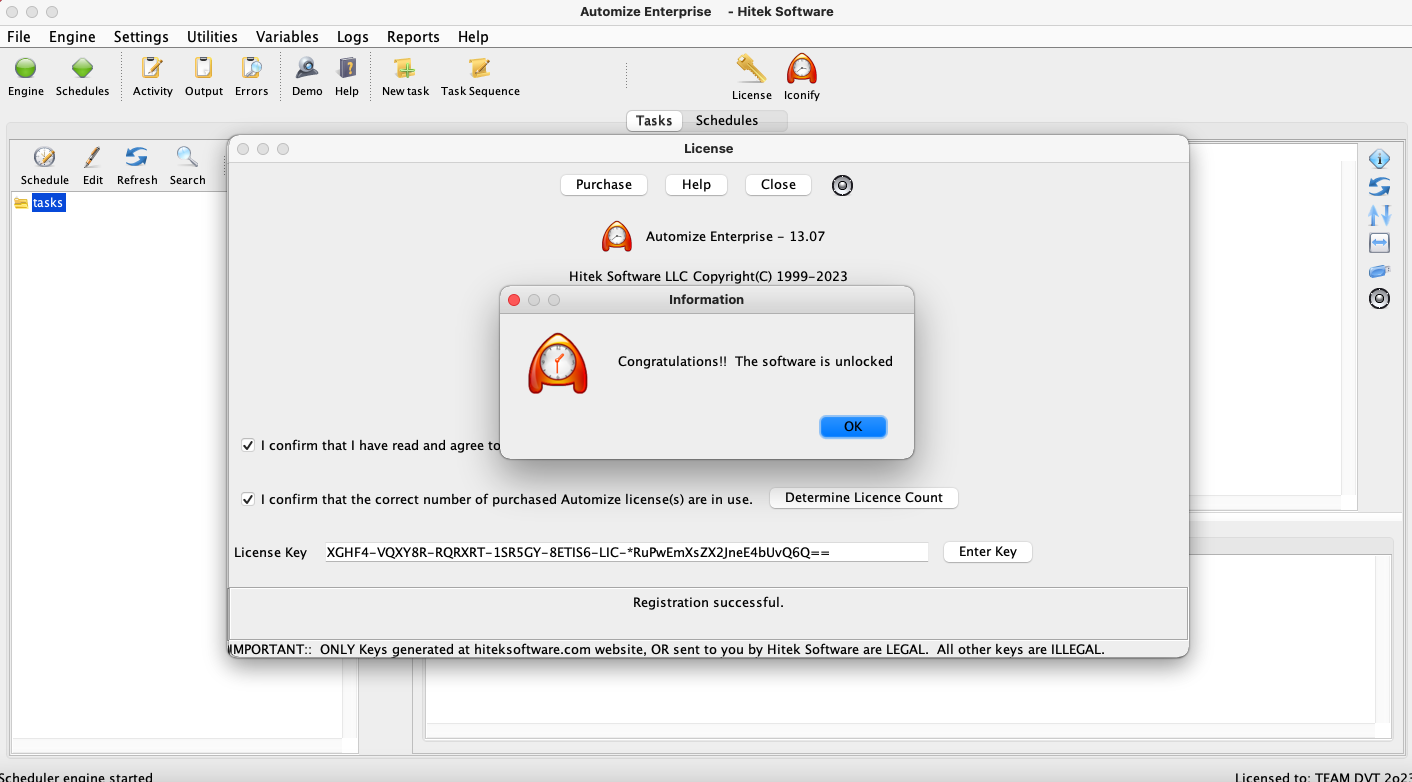Click Determine Licence Count button
Viewport: 1412px width, 782px height.
click(x=864, y=498)
